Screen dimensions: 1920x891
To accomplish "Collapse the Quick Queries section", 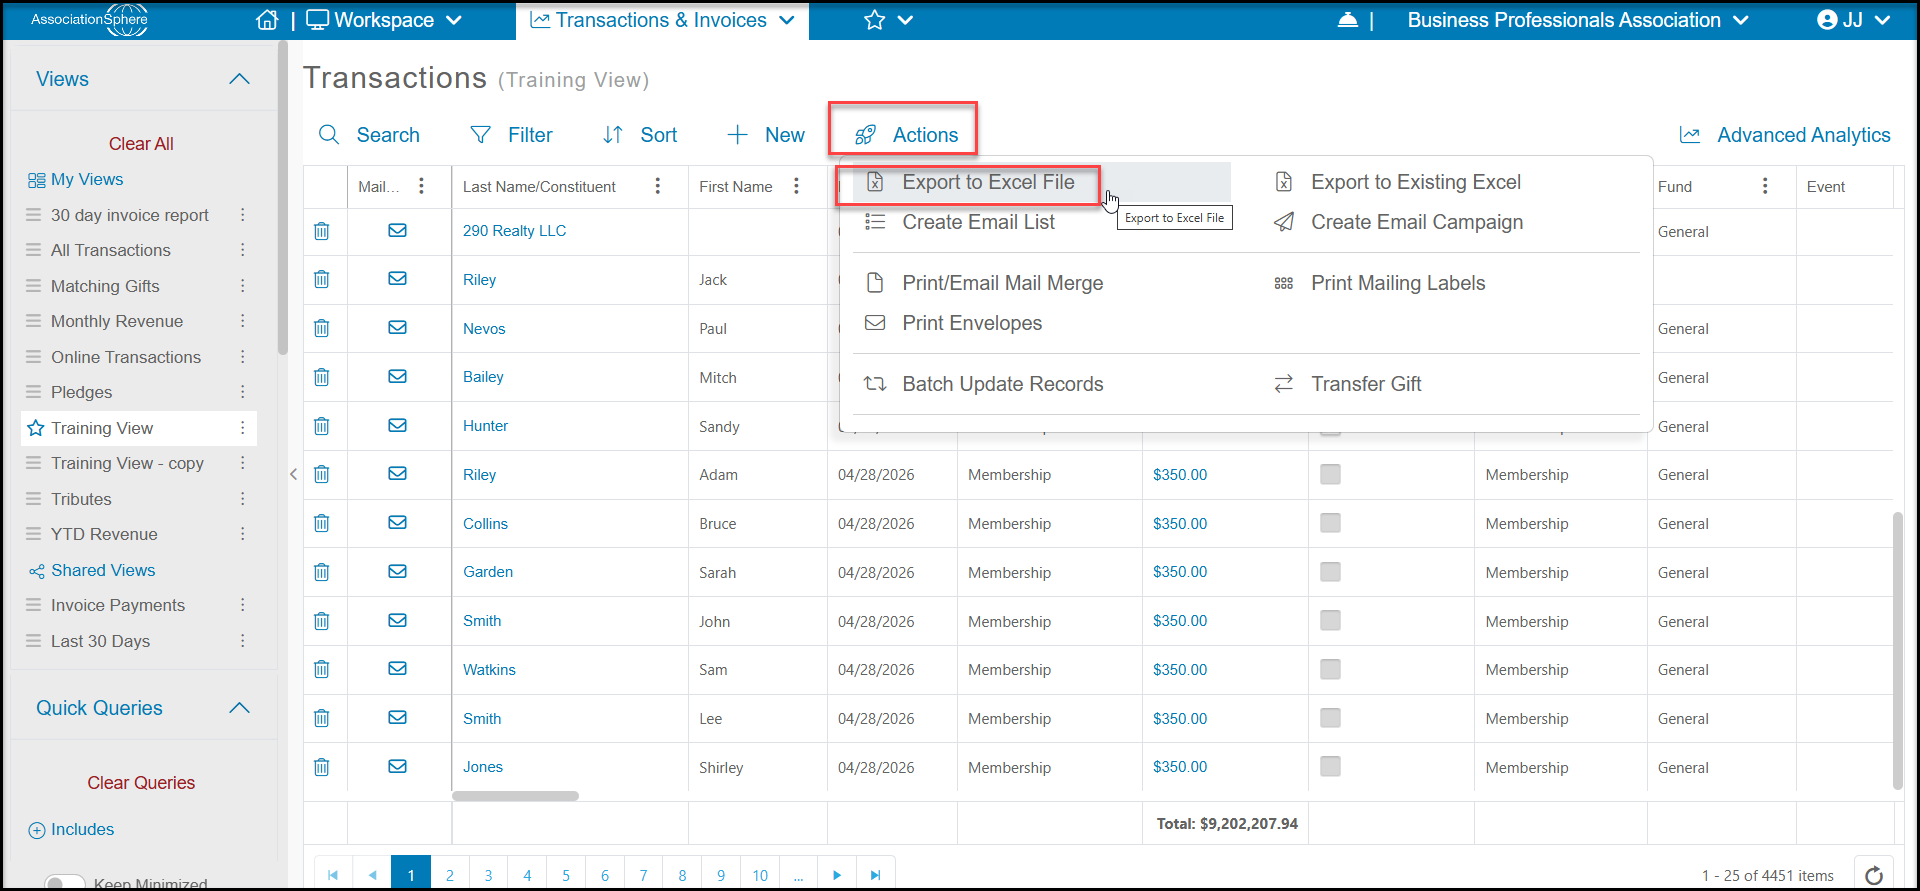I will point(239,708).
